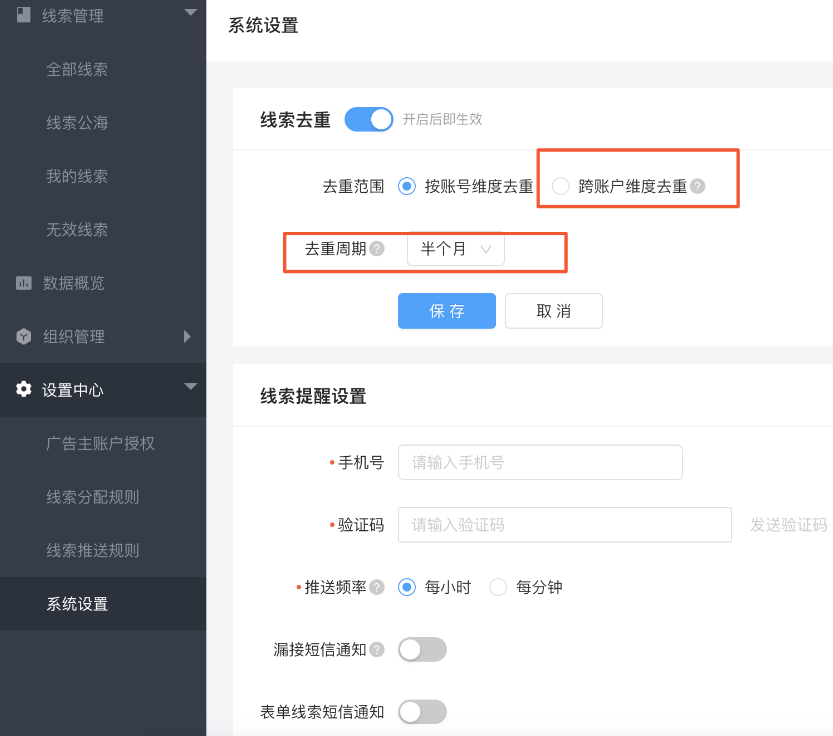Click the 设置中心 gear icon
Image resolution: width=833 pixels, height=736 pixels.
click(23, 390)
